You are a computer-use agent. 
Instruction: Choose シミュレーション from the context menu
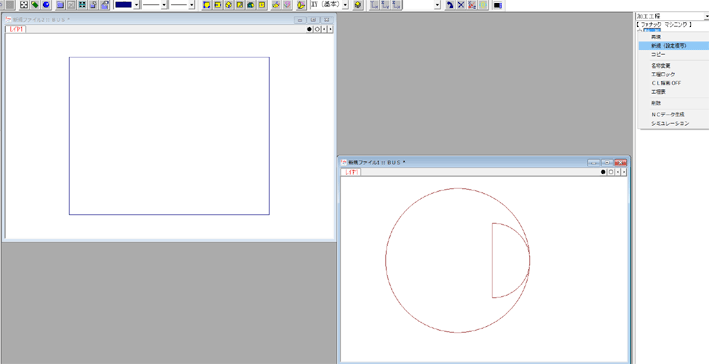pos(674,123)
